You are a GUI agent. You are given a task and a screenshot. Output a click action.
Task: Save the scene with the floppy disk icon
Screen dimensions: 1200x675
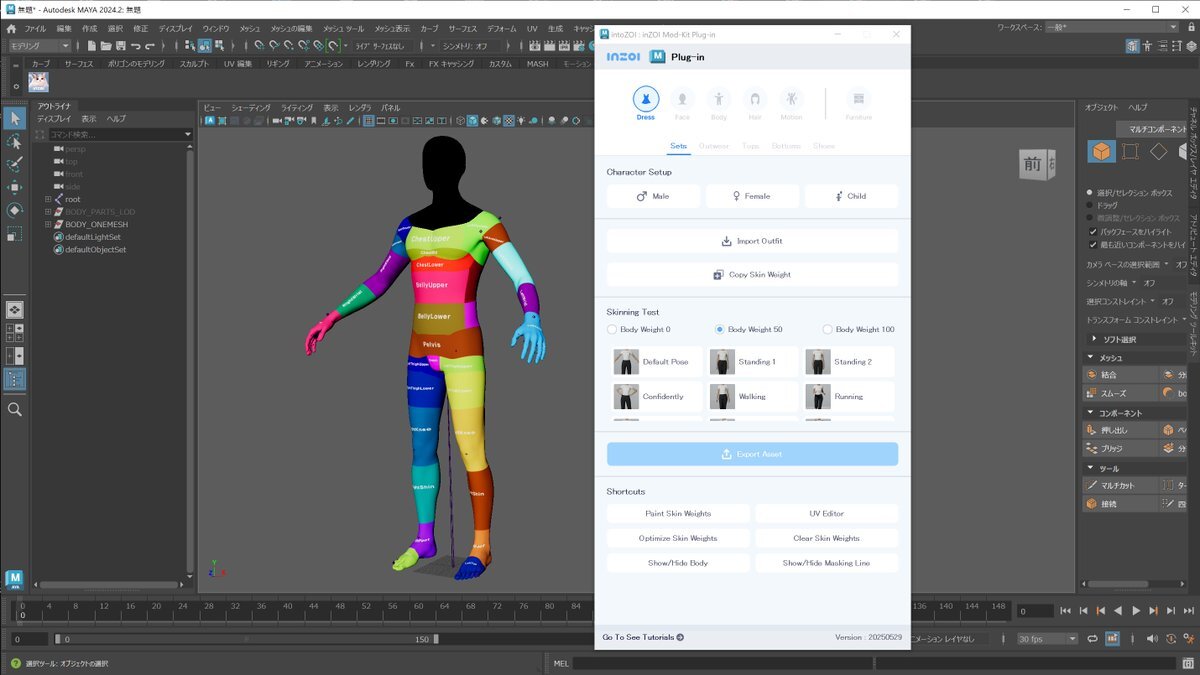tap(121, 45)
